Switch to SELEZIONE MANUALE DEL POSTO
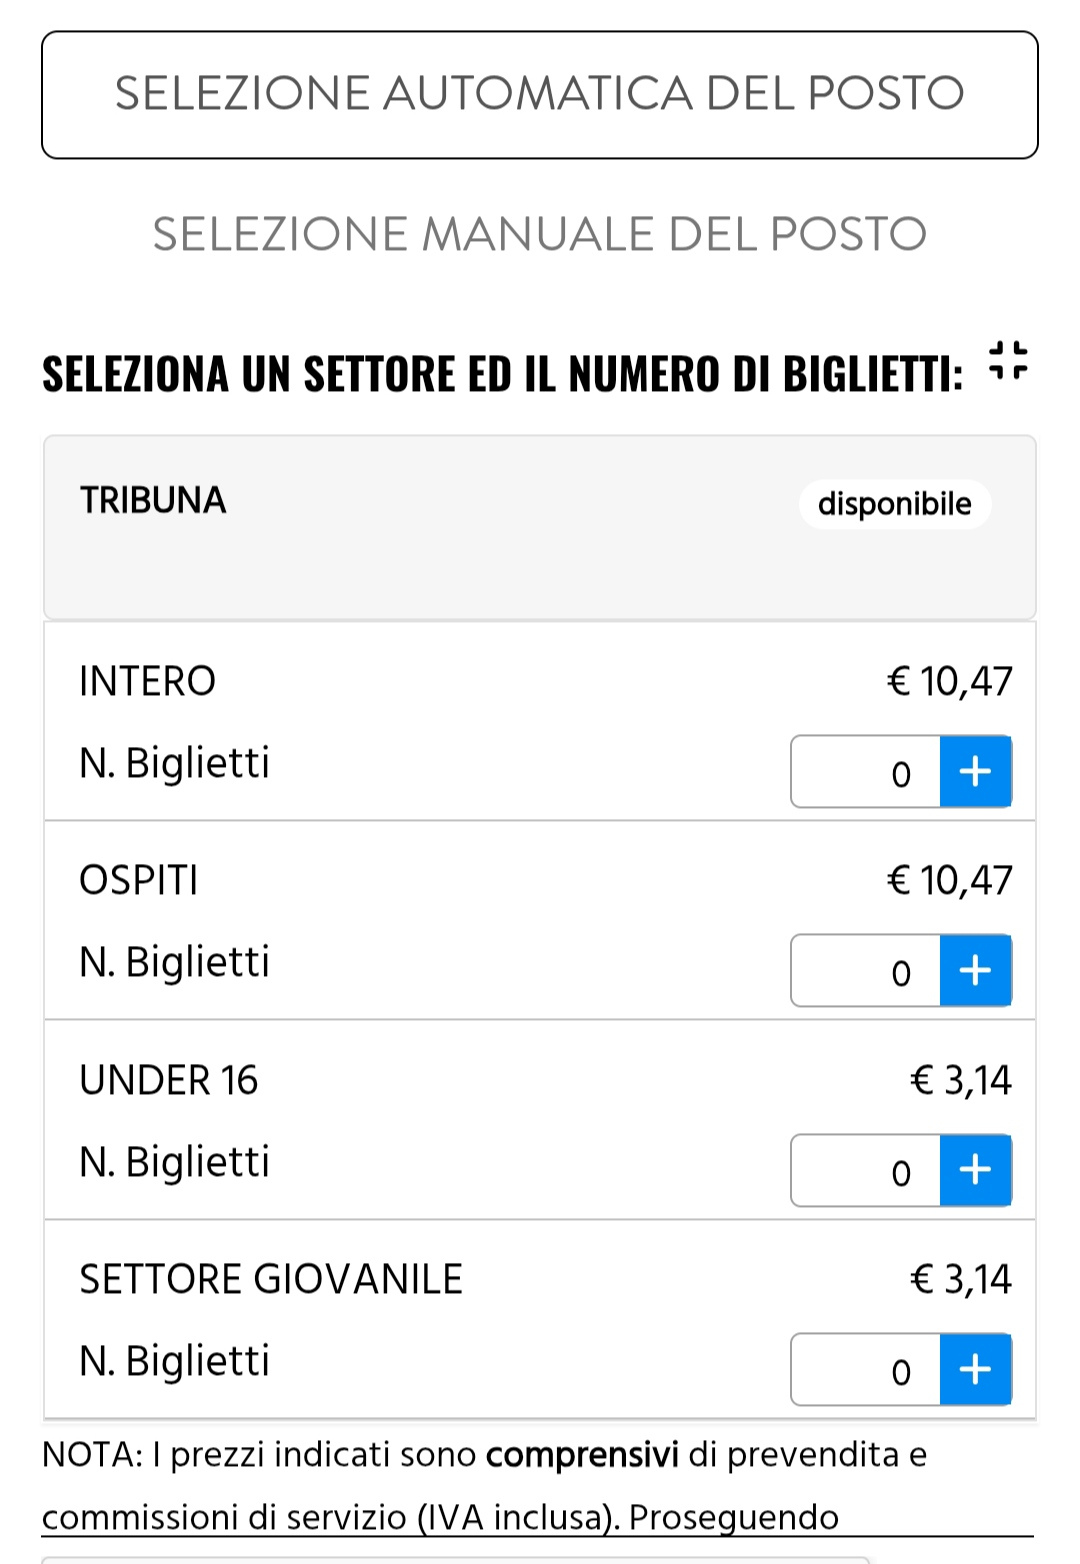Screen dimensions: 1080x1564 point(540,234)
